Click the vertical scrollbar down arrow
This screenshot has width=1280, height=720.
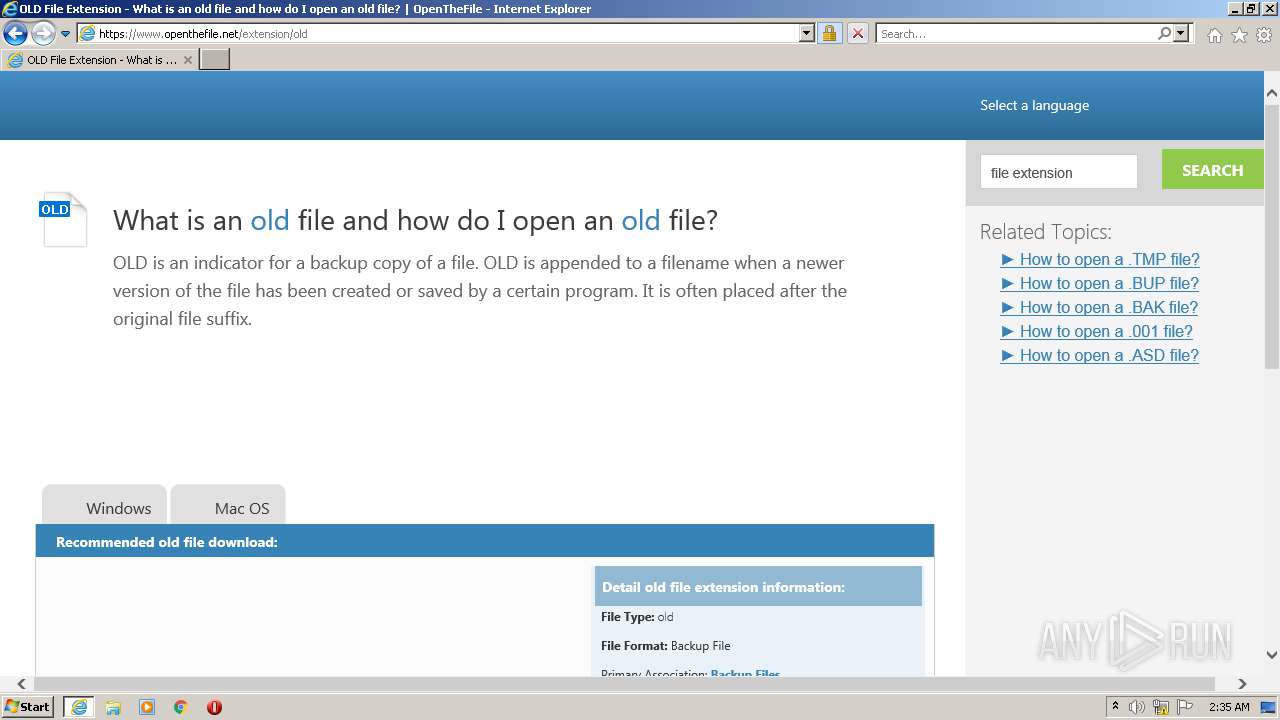pos(1272,655)
